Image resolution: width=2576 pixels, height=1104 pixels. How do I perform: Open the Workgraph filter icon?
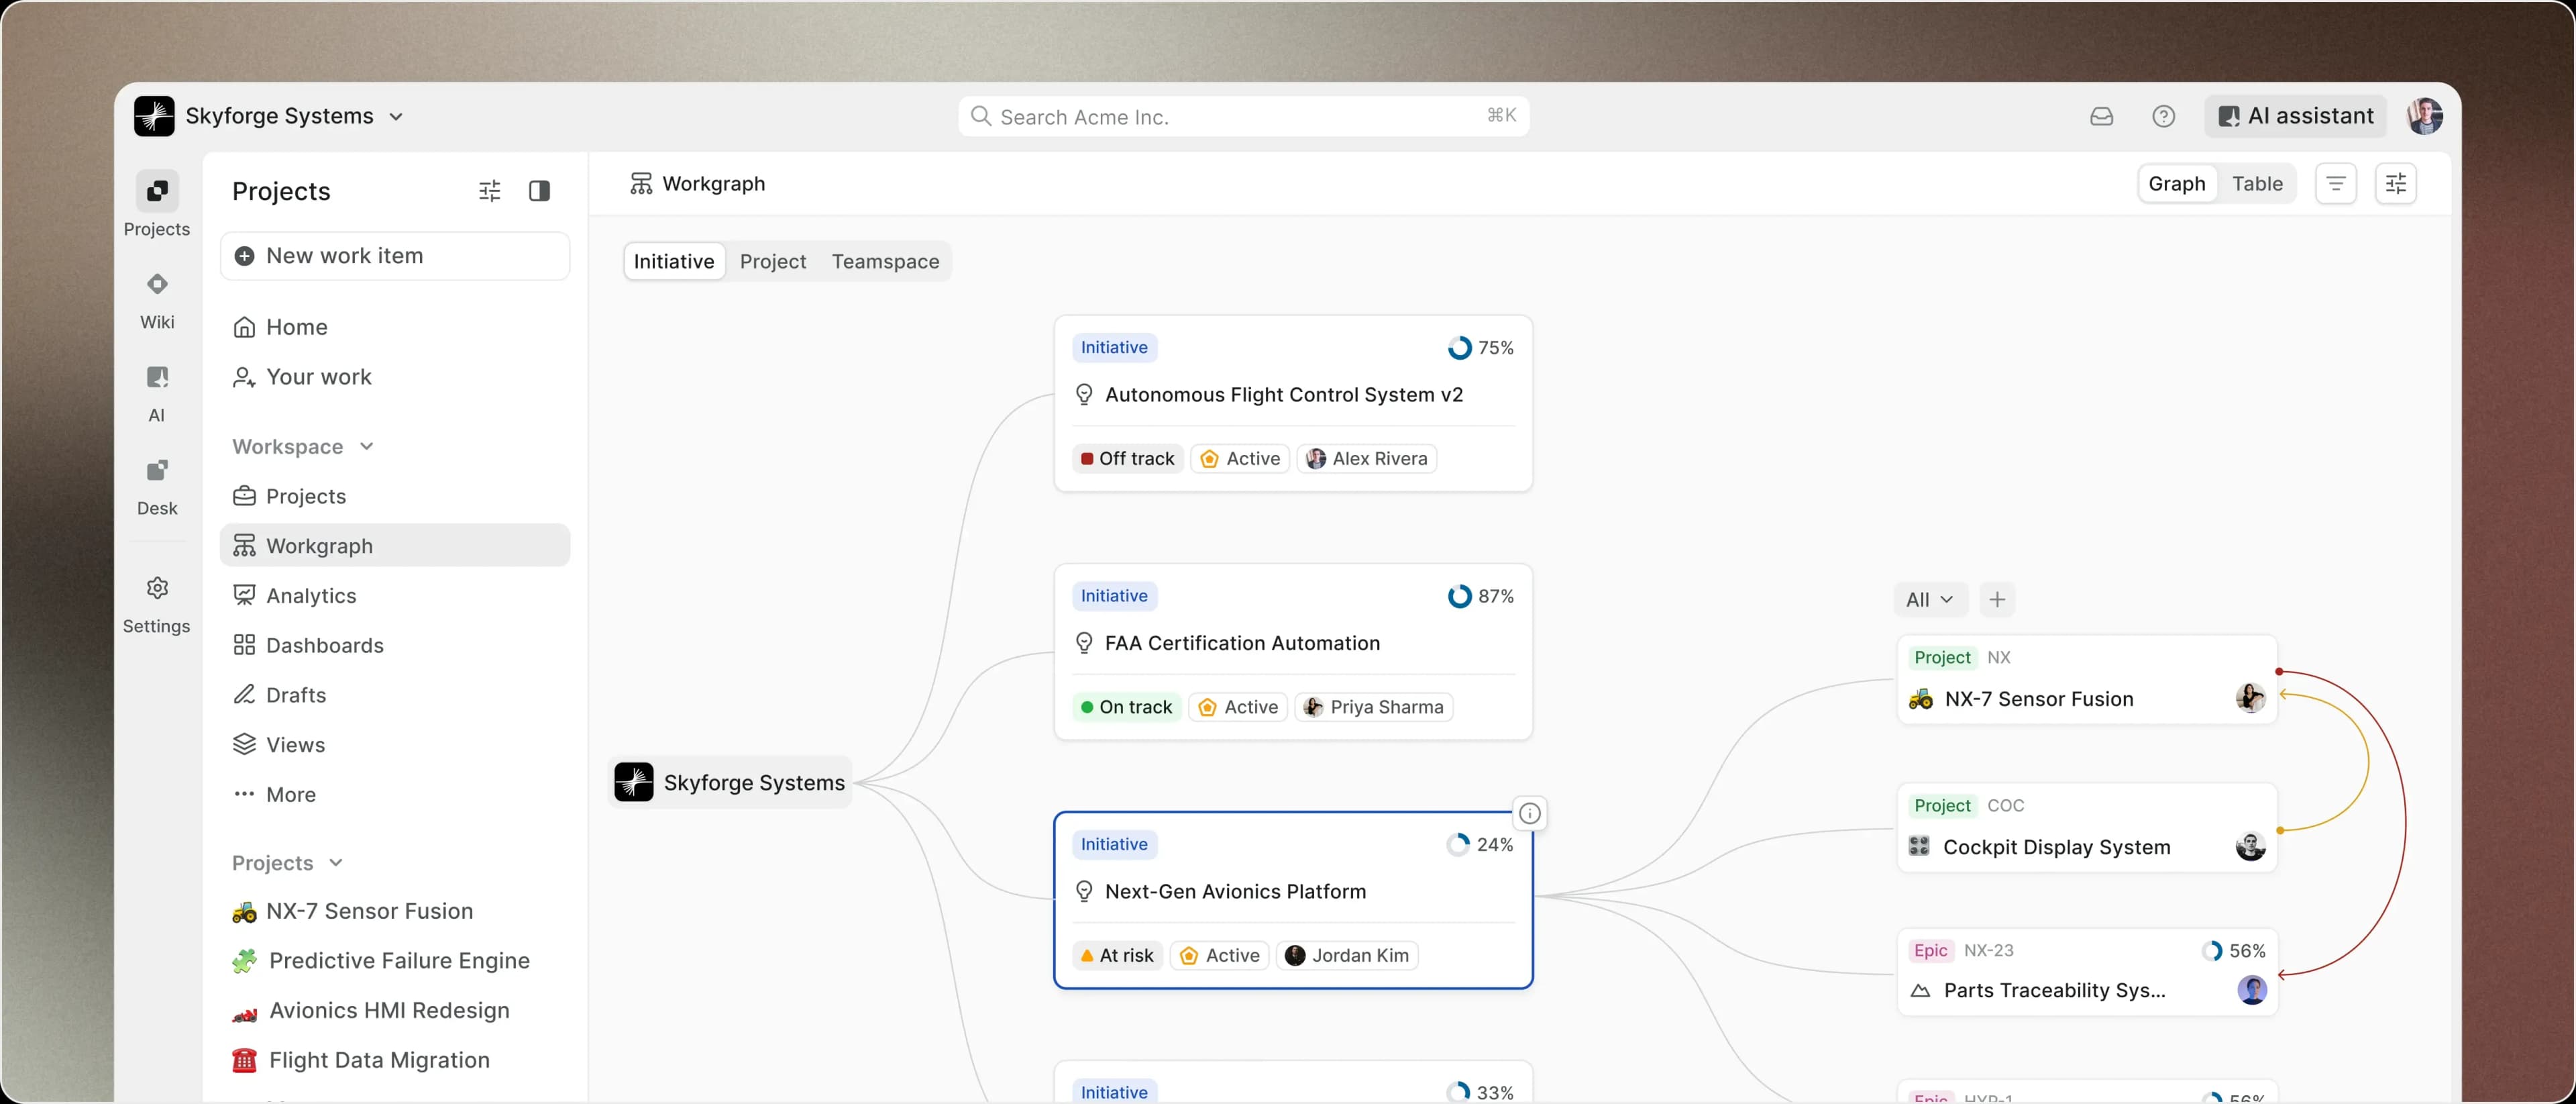point(2336,184)
